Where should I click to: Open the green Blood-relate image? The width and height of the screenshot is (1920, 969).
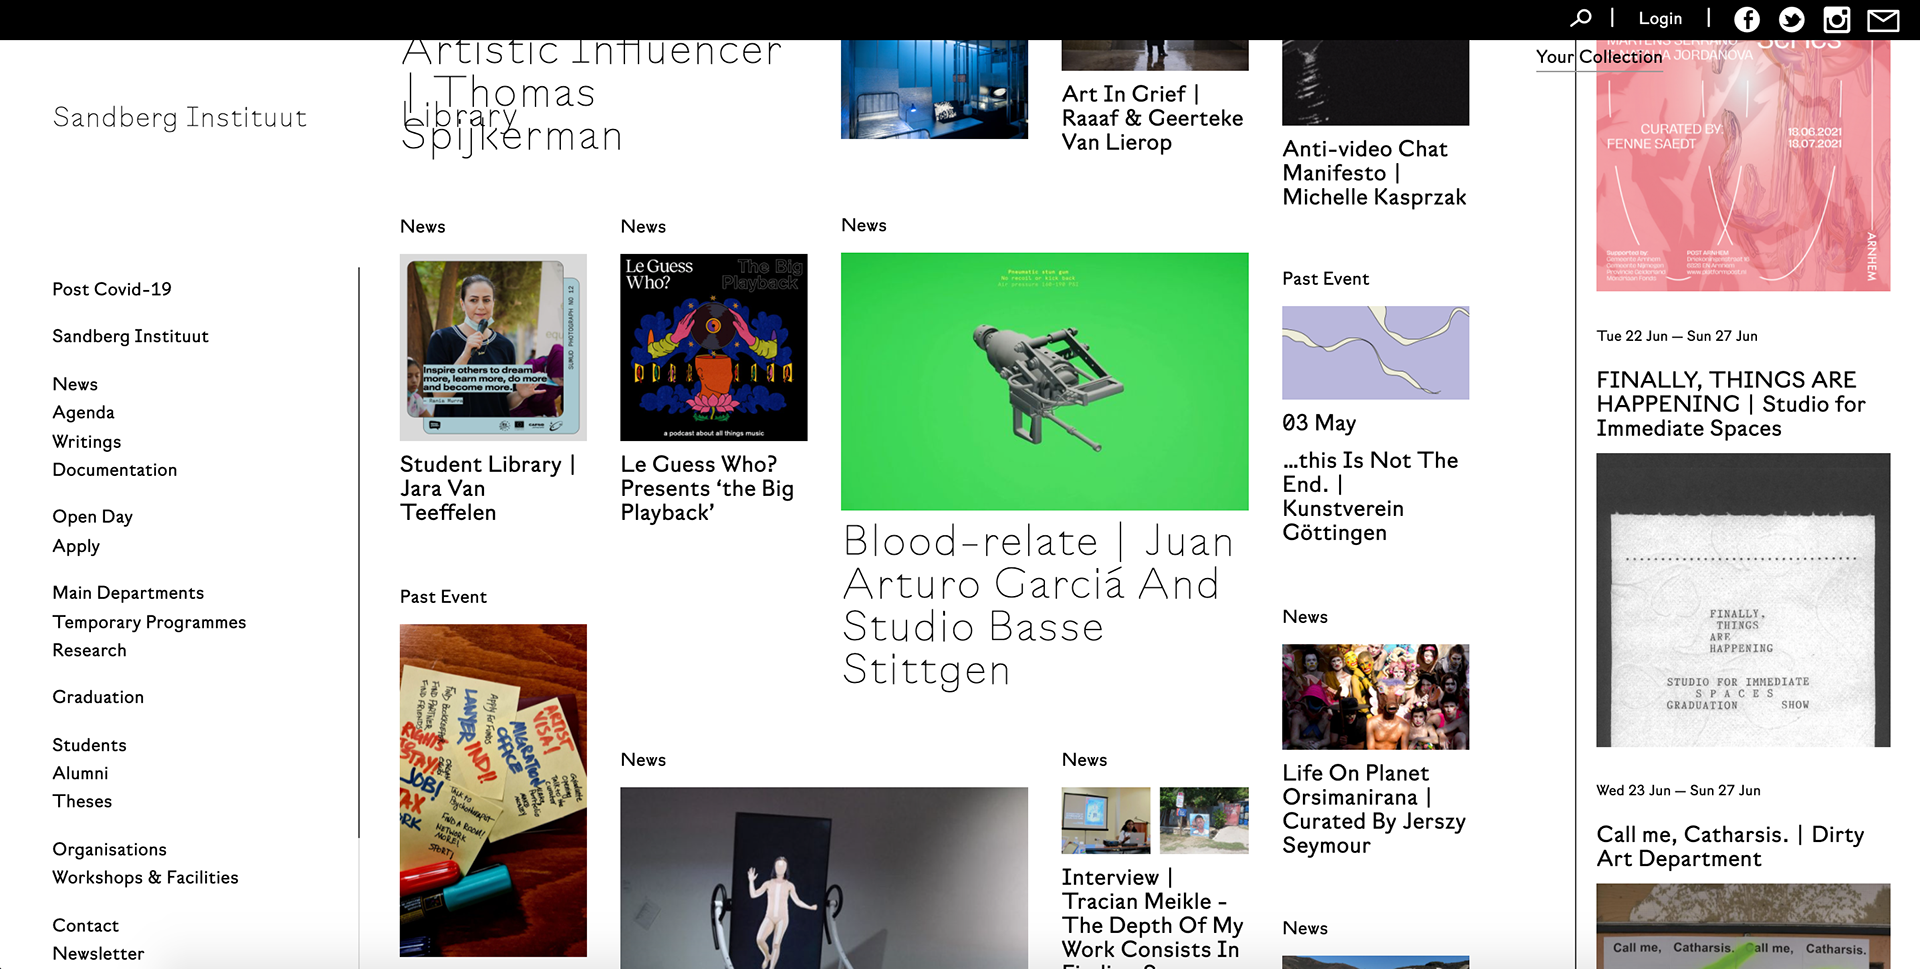point(1044,381)
